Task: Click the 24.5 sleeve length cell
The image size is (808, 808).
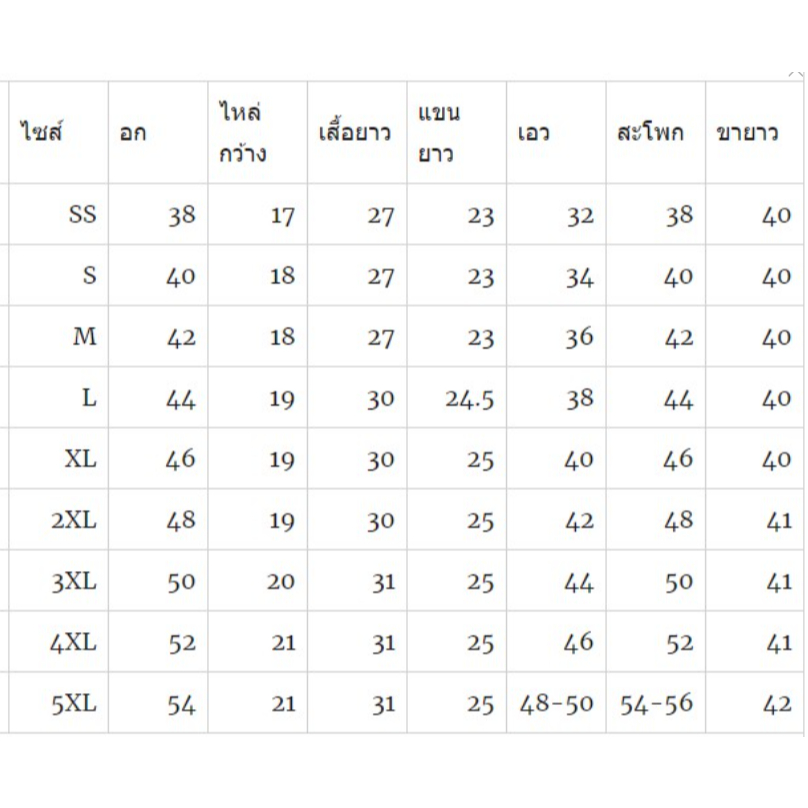Action: pyautogui.click(x=470, y=399)
